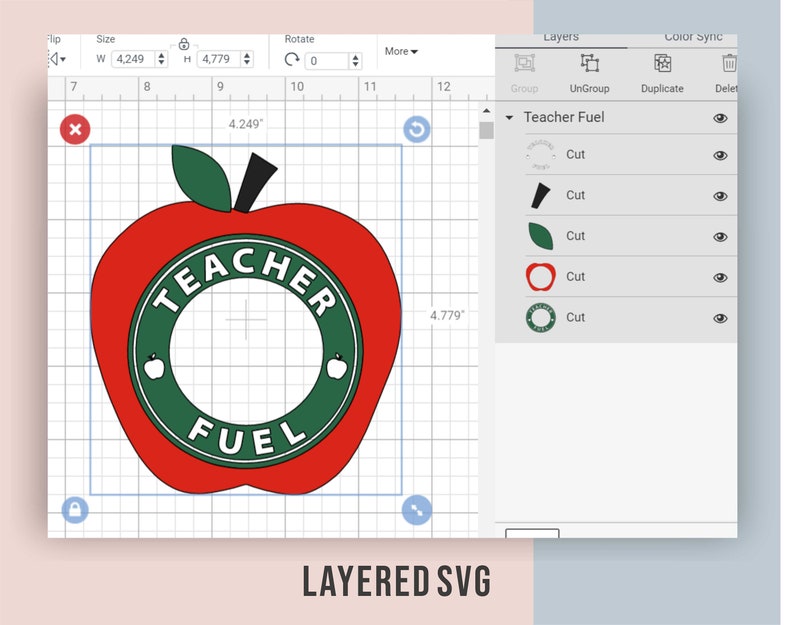Click the rotate handle on the selection box
Image resolution: width=794 pixels, height=625 pixels.
click(417, 129)
